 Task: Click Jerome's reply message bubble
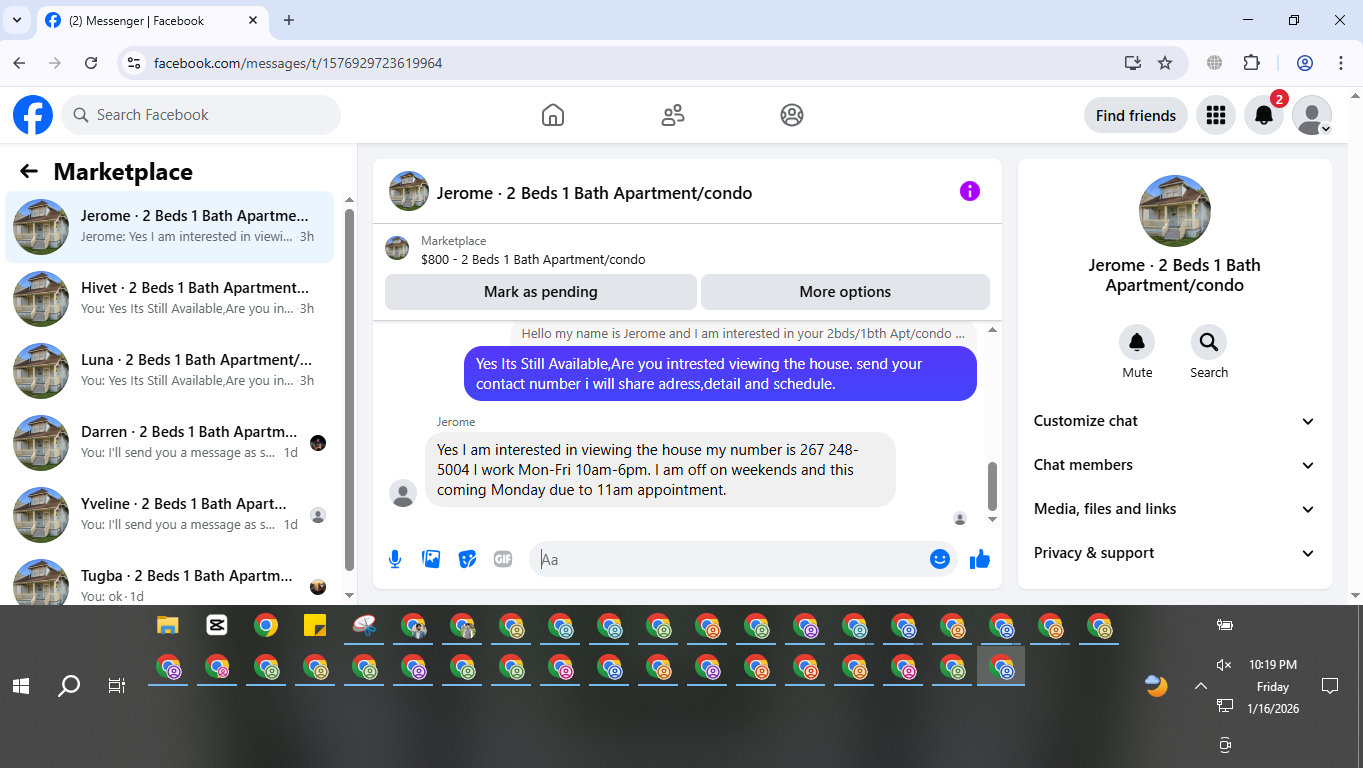[660, 470]
